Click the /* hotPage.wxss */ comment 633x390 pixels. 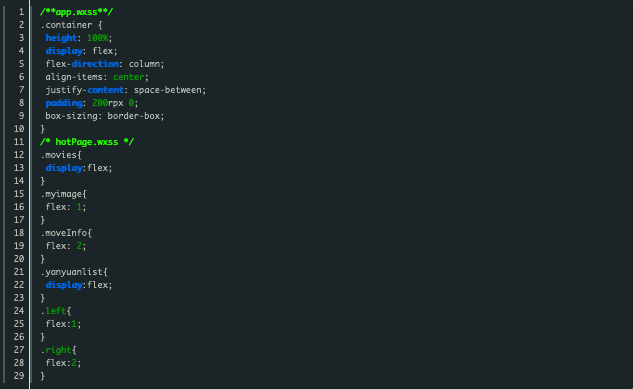tap(87, 142)
